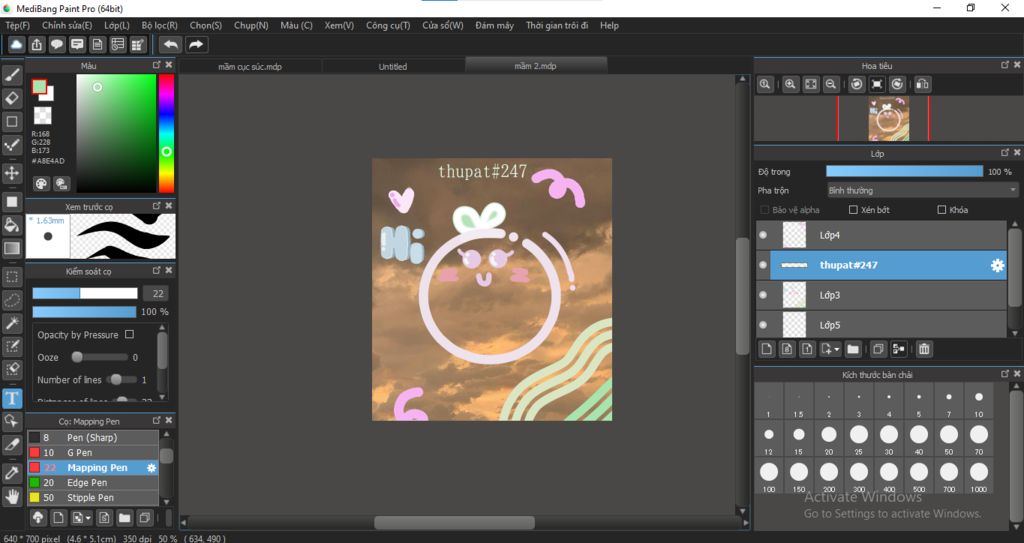Select the Lớp5 layer row
Viewport: 1024px width, 543px height.
(882, 325)
